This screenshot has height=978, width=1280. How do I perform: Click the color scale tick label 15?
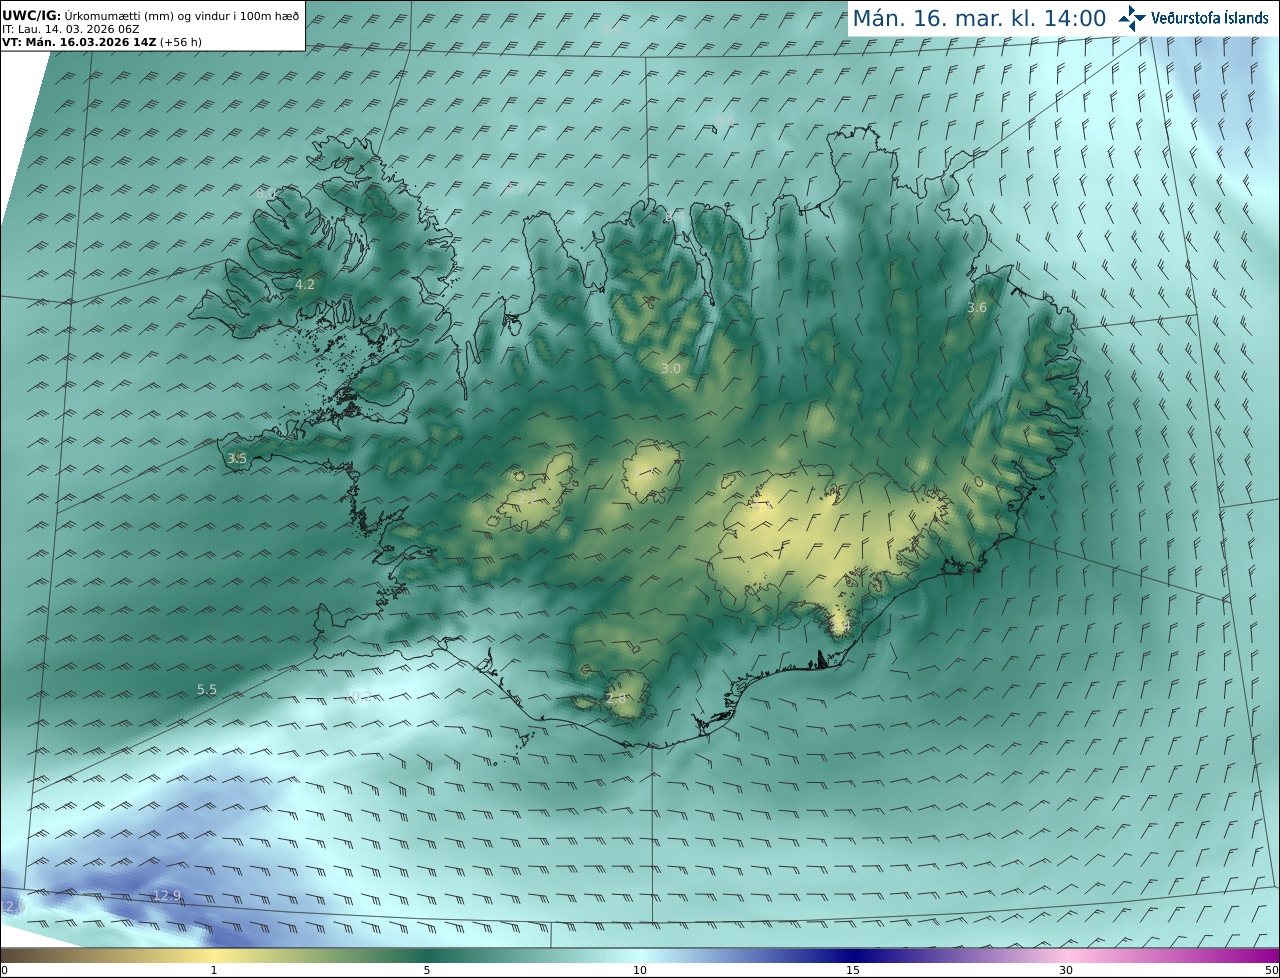(853, 970)
